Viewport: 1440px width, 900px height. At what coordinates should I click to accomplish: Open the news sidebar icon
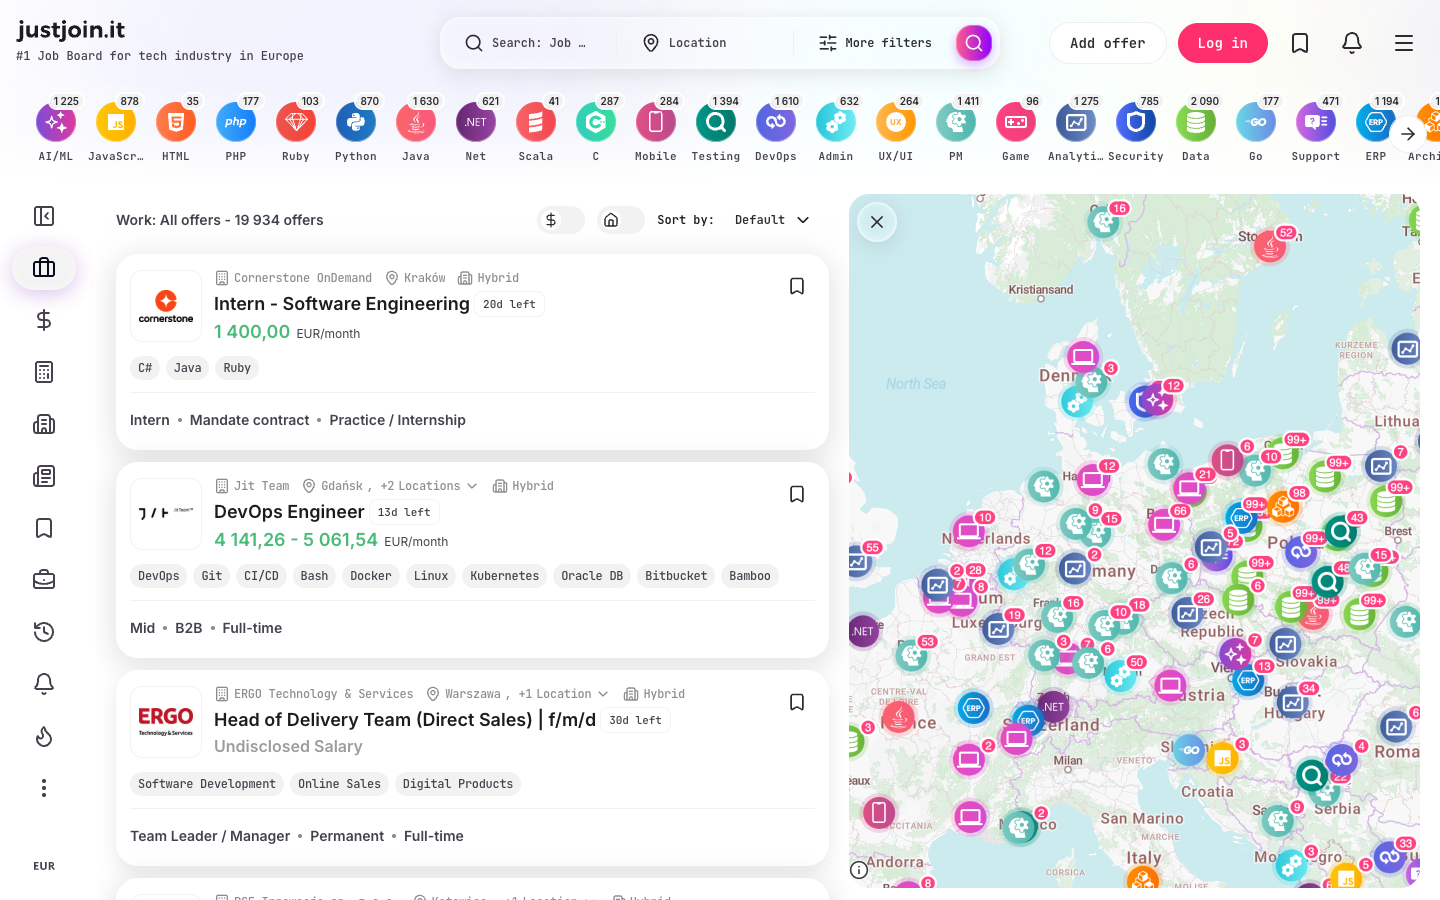click(44, 476)
